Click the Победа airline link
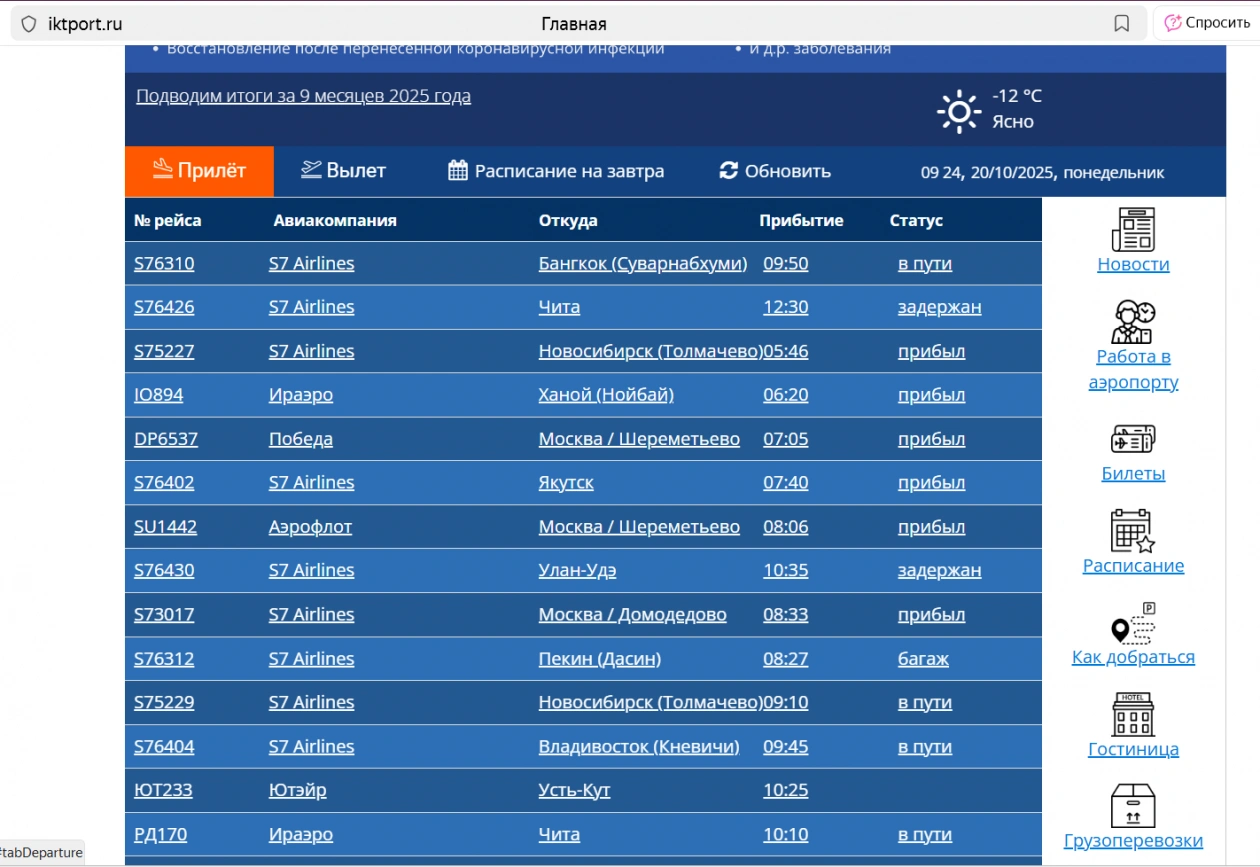1260x867 pixels. point(300,439)
